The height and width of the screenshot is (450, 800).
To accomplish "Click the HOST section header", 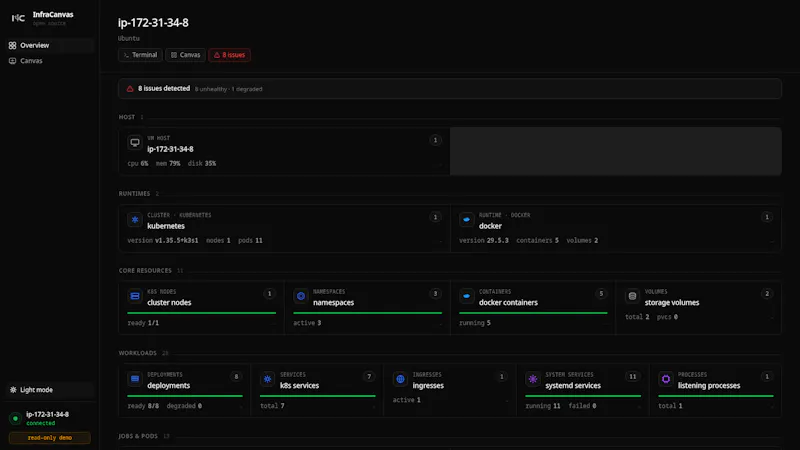I will [127, 117].
